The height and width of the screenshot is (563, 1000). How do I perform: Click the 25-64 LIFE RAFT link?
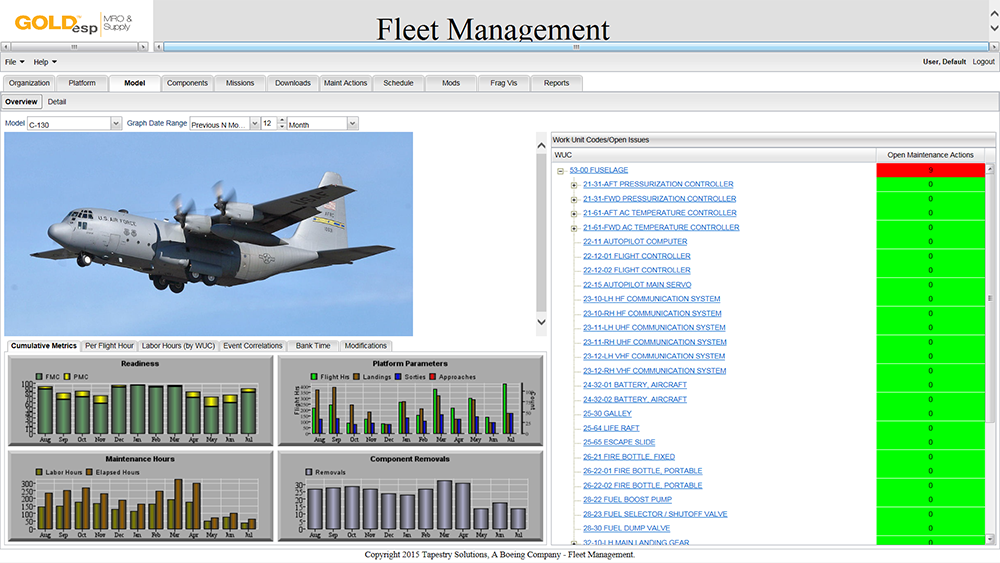609,428
